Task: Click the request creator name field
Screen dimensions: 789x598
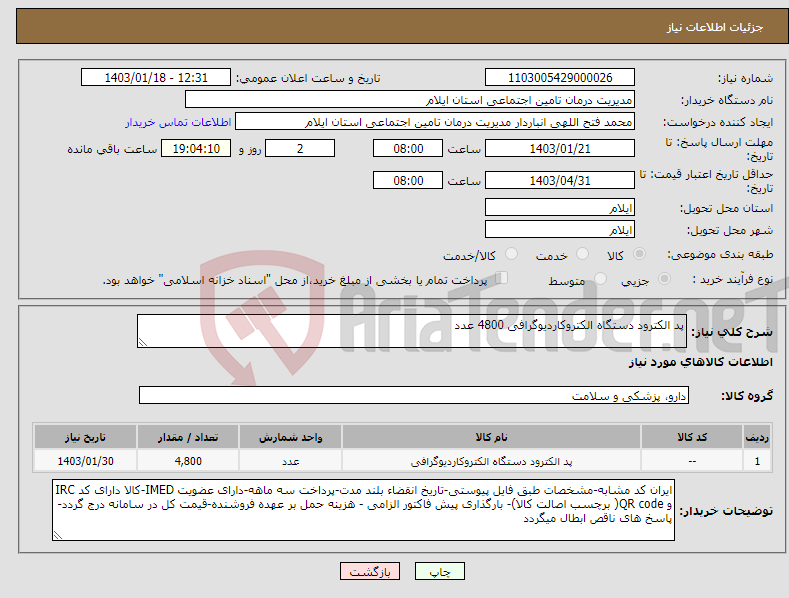Action: click(x=435, y=122)
